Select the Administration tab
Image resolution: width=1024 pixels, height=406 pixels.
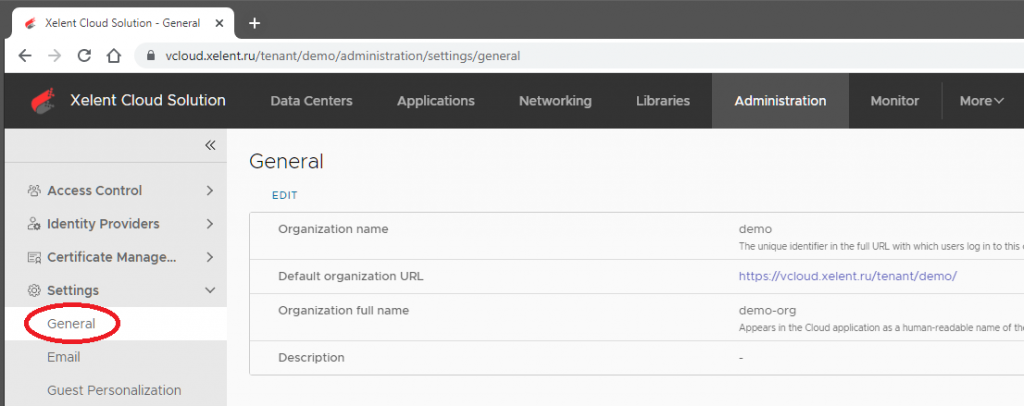click(780, 101)
